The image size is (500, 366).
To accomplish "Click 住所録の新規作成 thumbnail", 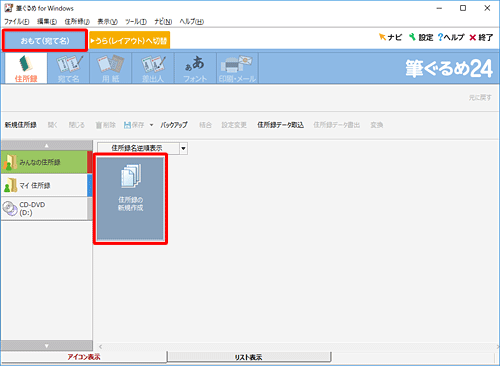I will [x=130, y=199].
